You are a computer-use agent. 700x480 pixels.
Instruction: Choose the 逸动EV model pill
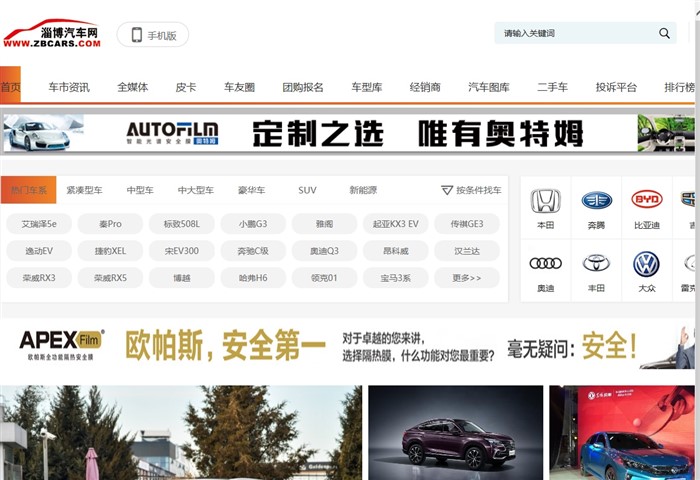pyautogui.click(x=39, y=251)
